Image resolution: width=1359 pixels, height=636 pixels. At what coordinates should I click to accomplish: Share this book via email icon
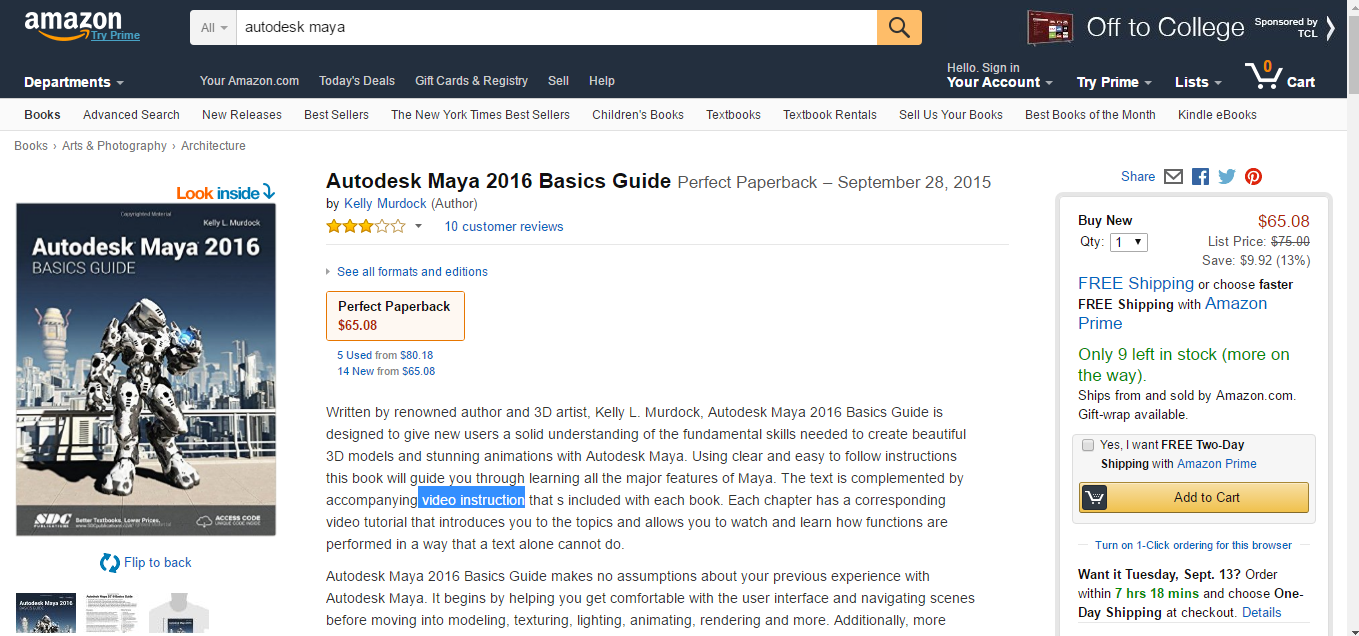coord(1174,177)
